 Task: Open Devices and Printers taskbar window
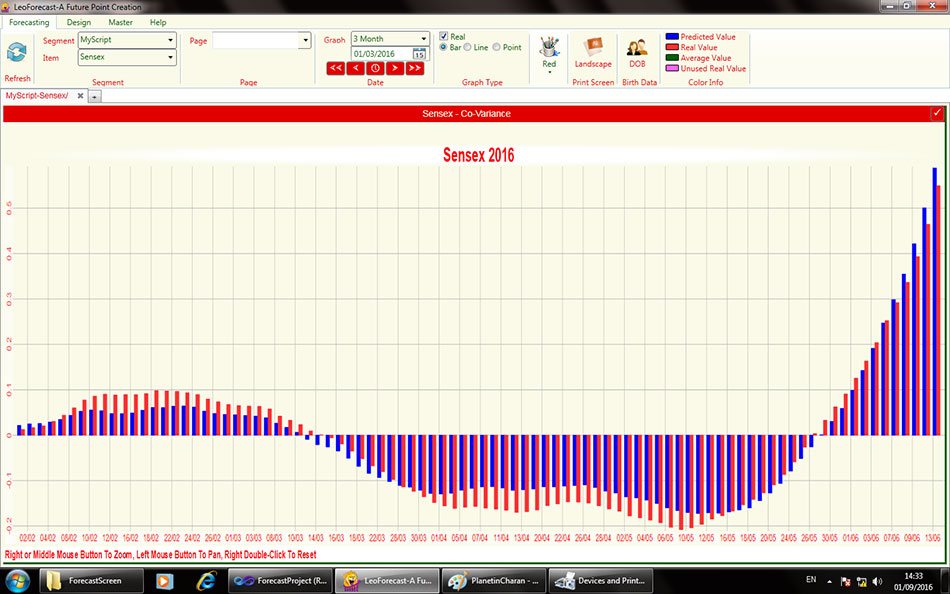[x=601, y=581]
